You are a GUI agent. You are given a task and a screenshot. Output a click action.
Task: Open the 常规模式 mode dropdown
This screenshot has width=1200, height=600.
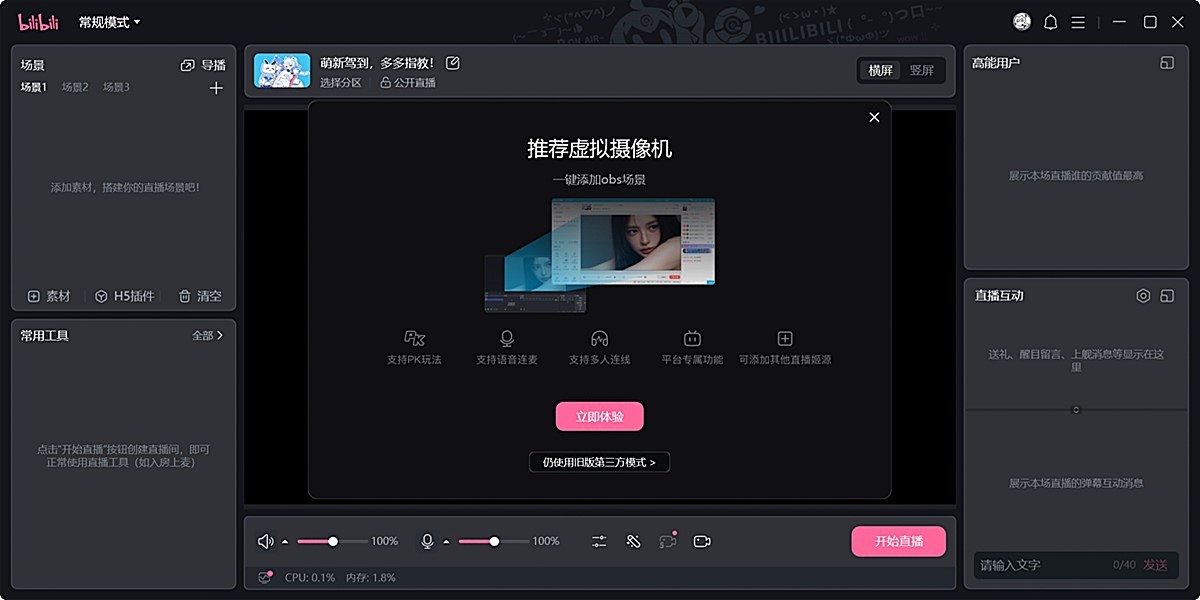(x=110, y=22)
